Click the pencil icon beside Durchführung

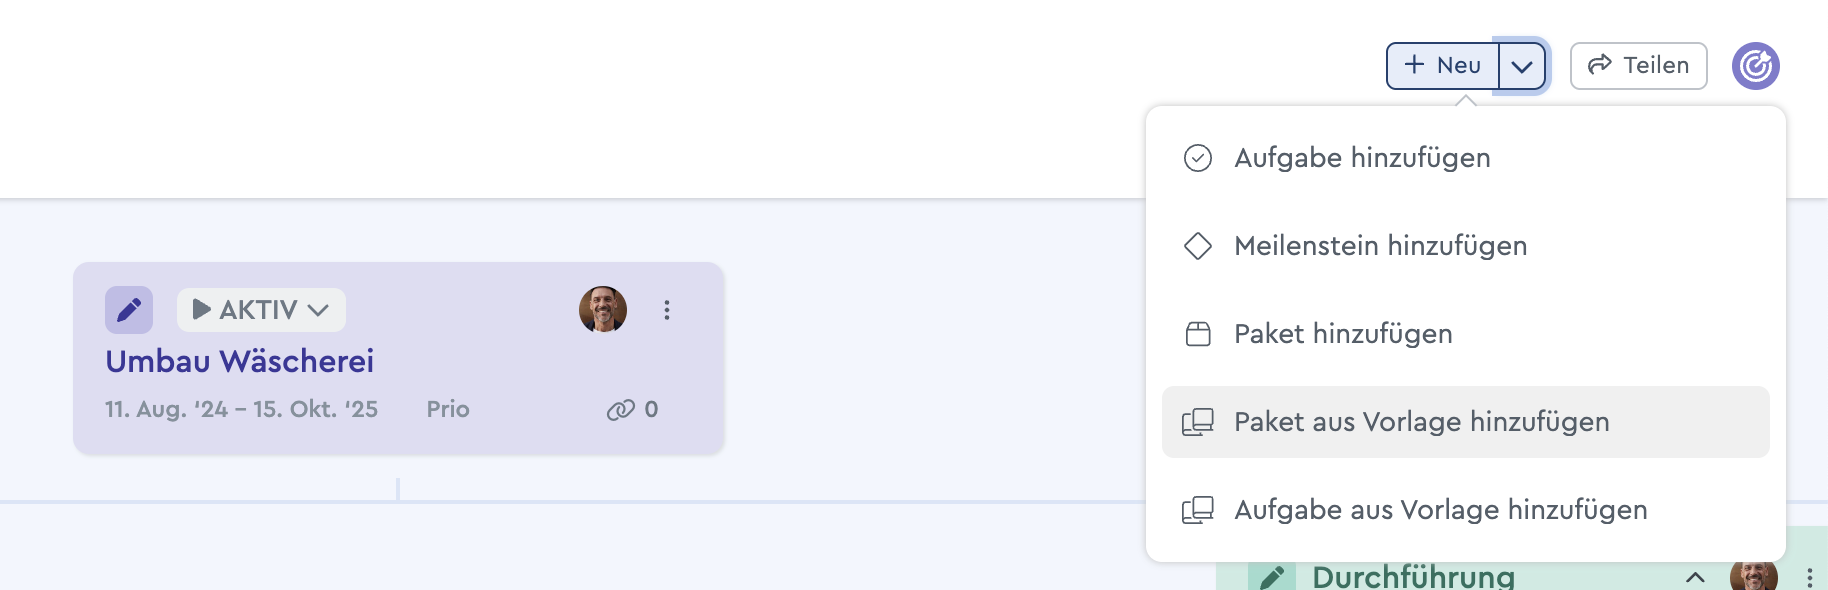tap(1271, 577)
